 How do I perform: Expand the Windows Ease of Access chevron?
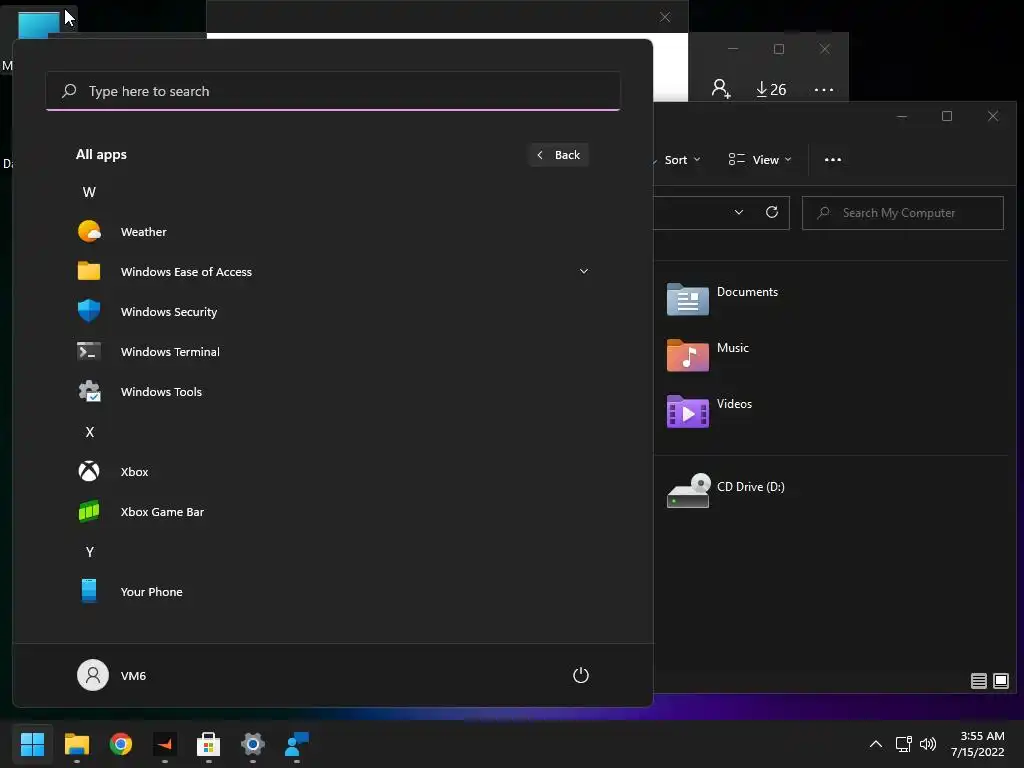tap(584, 271)
